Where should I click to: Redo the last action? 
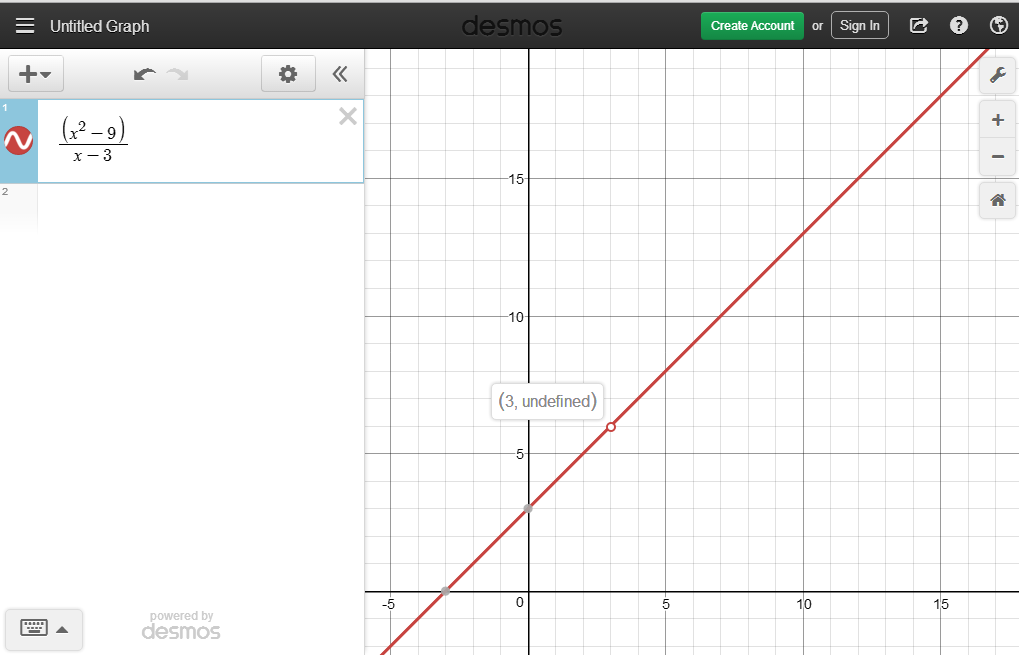(x=177, y=74)
